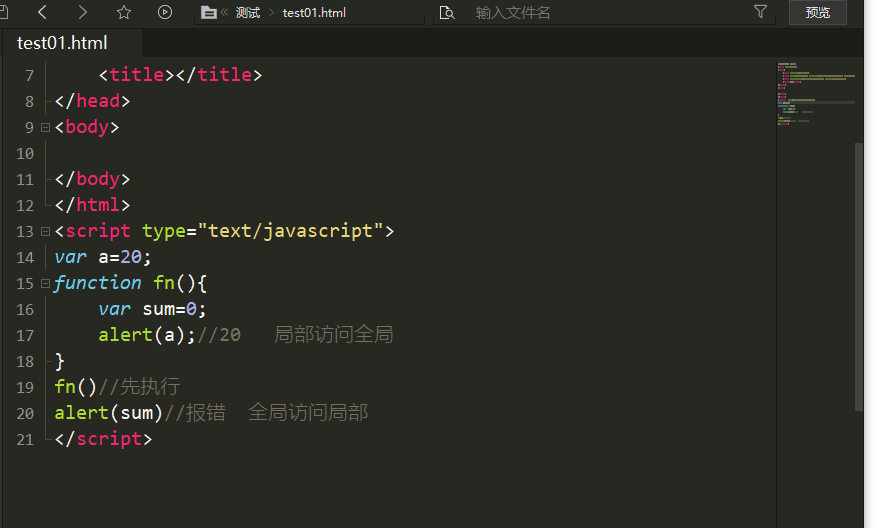The height and width of the screenshot is (528, 879).
Task: Select the 测试 breadcrumb folder
Action: coord(248,12)
